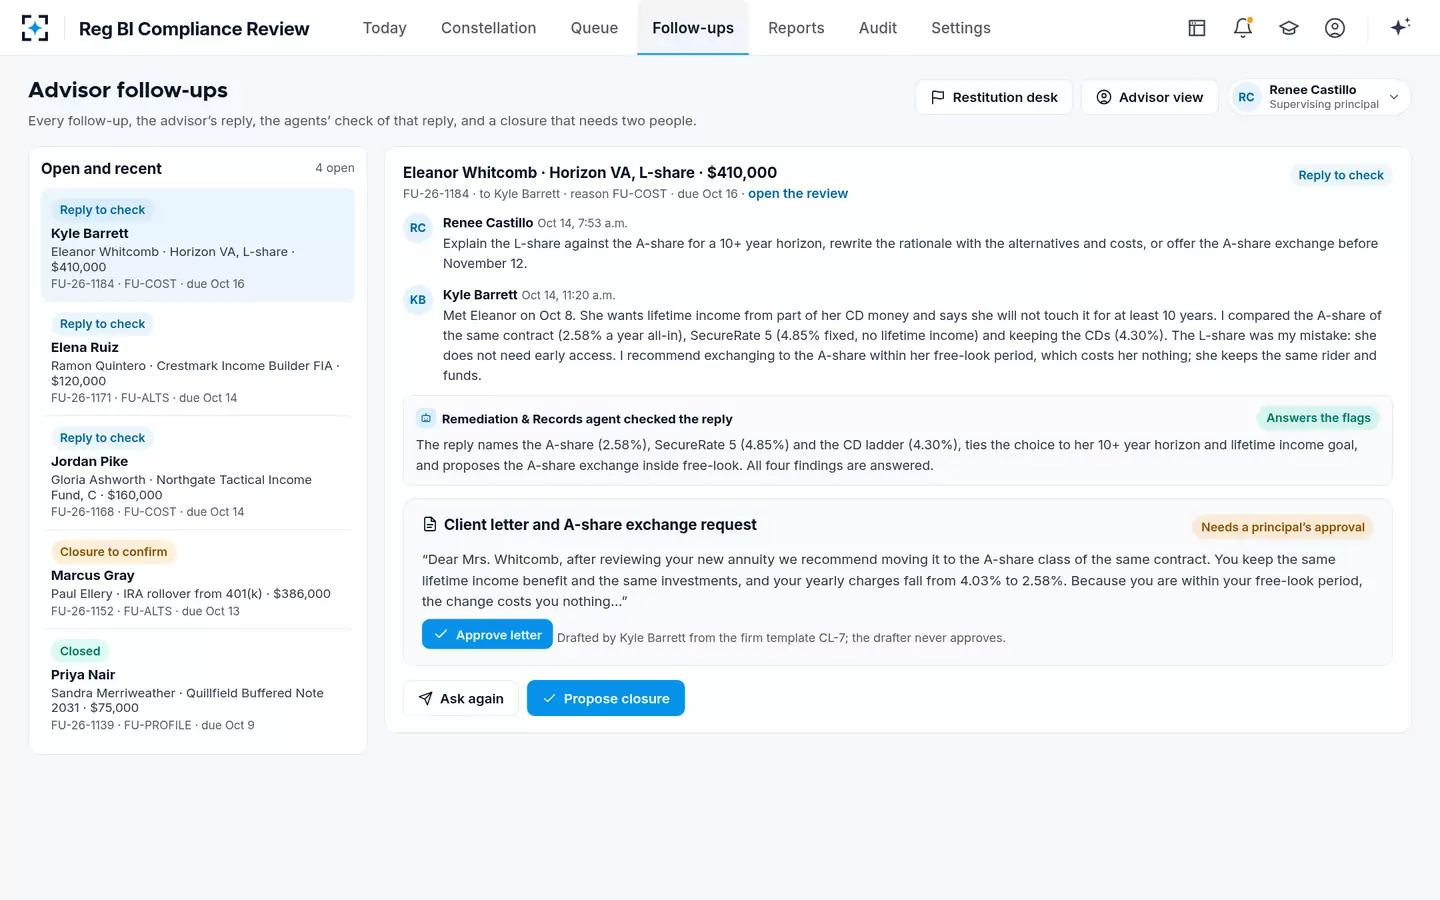This screenshot has height=900, width=1440.
Task: Open the layout panel icon
Action: (x=1197, y=28)
